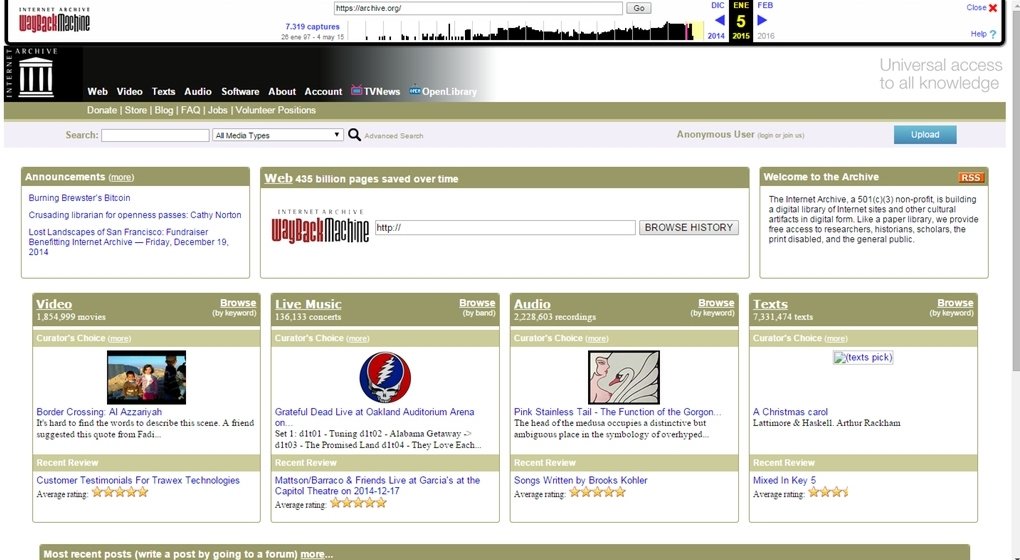This screenshot has width=1020, height=560.
Task: Click the orange RSS badge
Action: coord(971,177)
